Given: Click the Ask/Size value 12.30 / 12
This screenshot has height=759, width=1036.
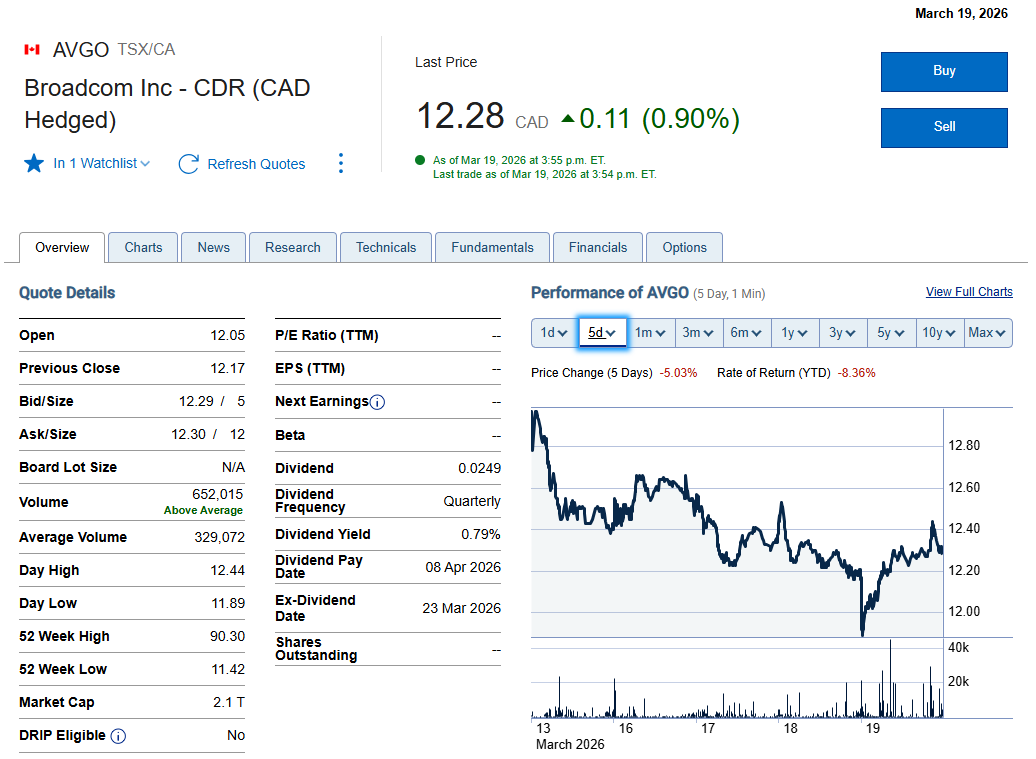Looking at the screenshot, I should coord(208,435).
